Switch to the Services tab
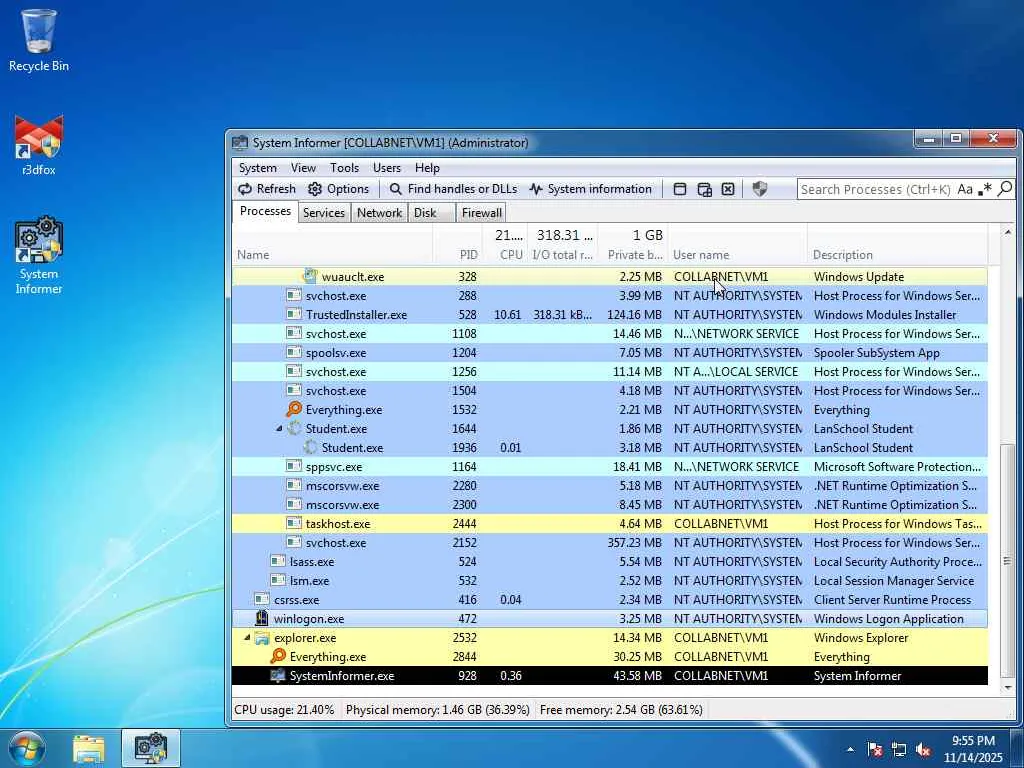 pos(323,213)
